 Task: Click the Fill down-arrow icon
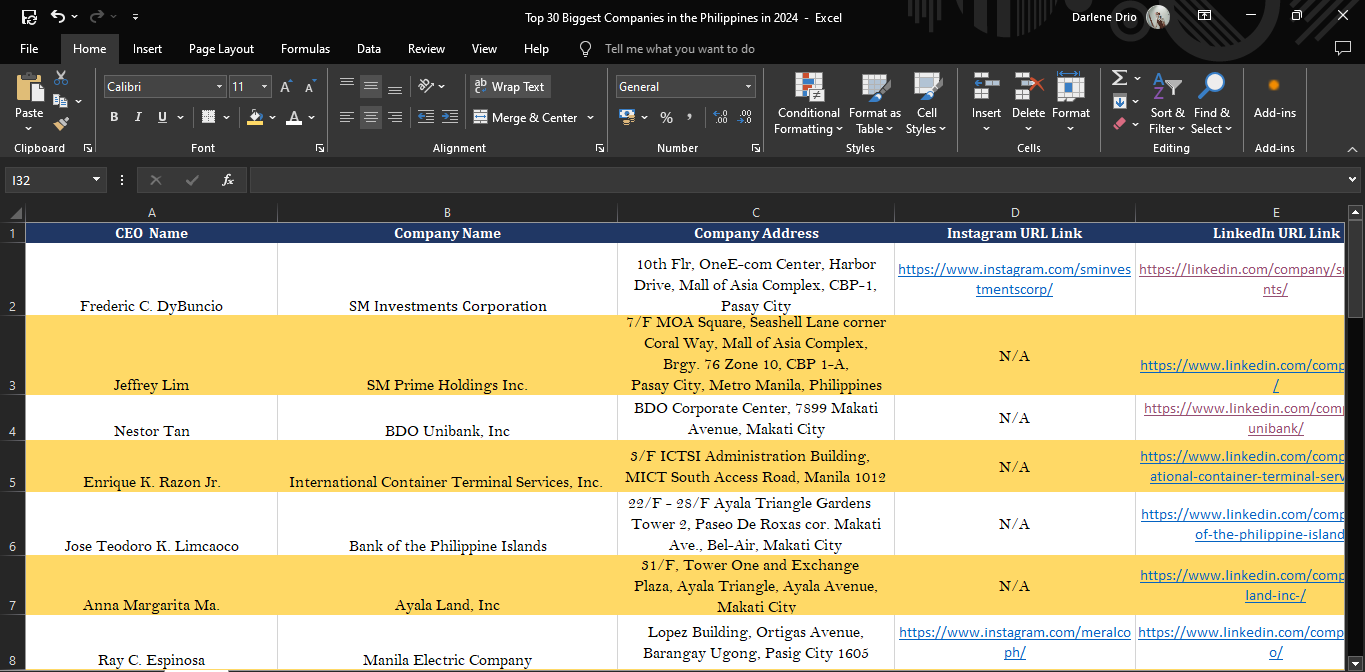pos(1120,101)
